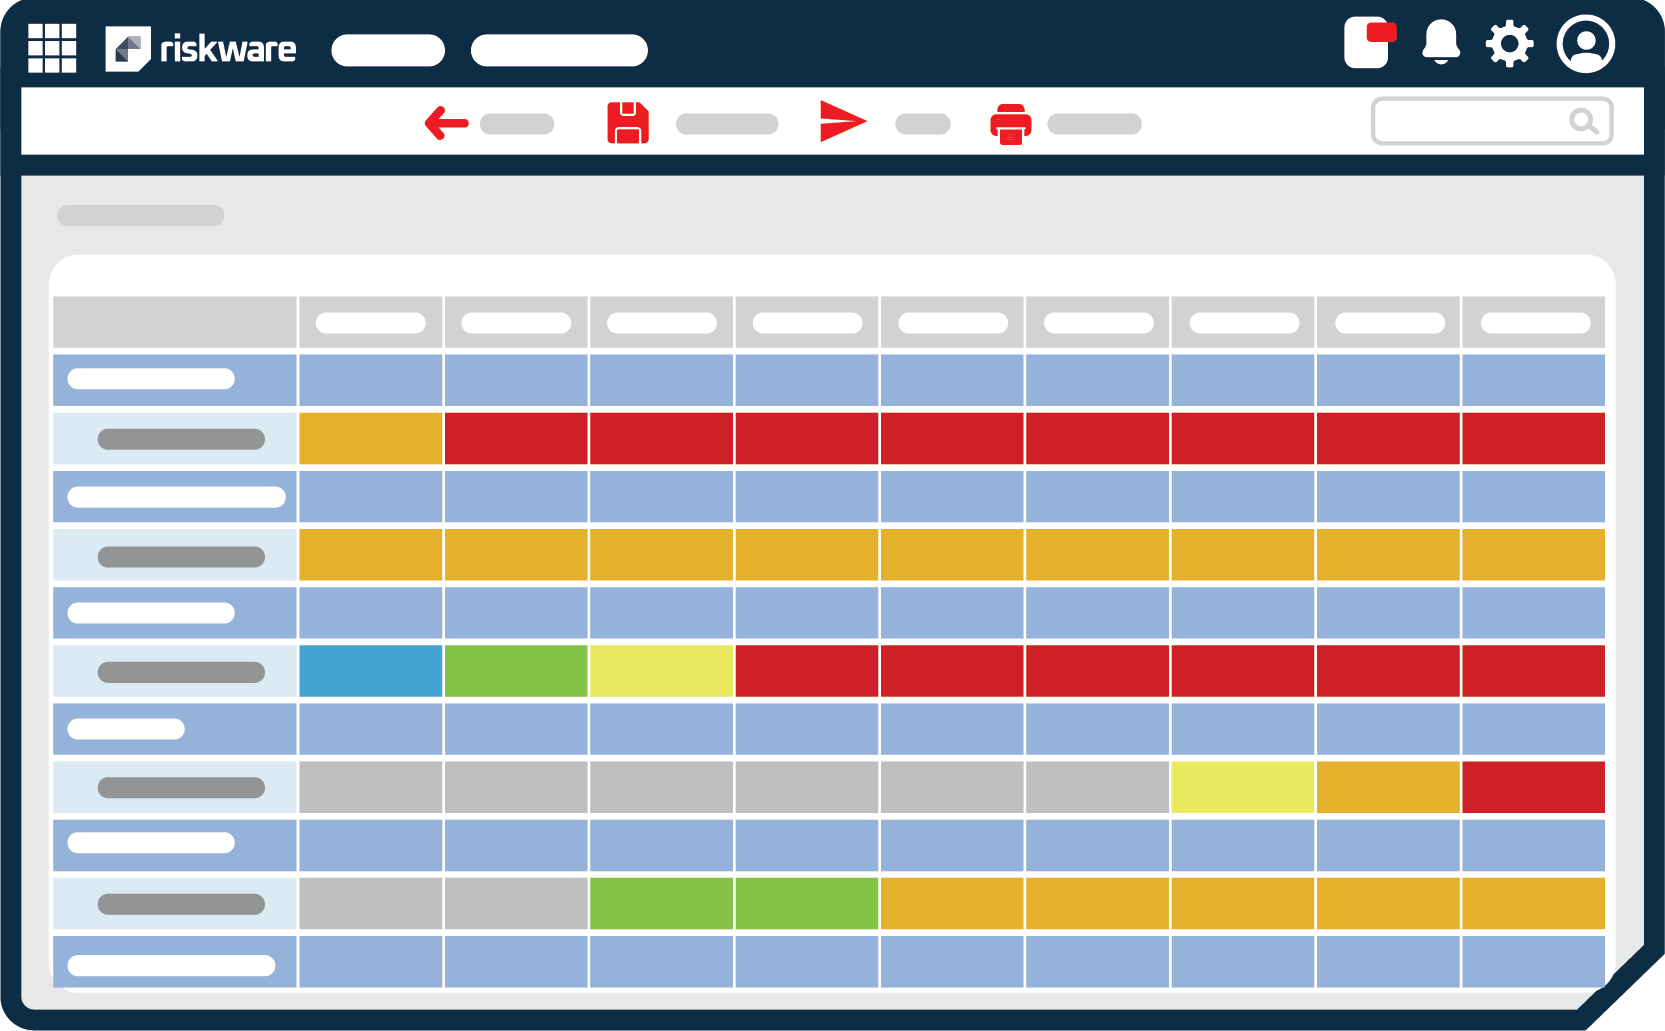Viewport: 1665px width, 1031px height.
Task: Select first navigation pill beside Riskware logo
Action: (x=388, y=50)
